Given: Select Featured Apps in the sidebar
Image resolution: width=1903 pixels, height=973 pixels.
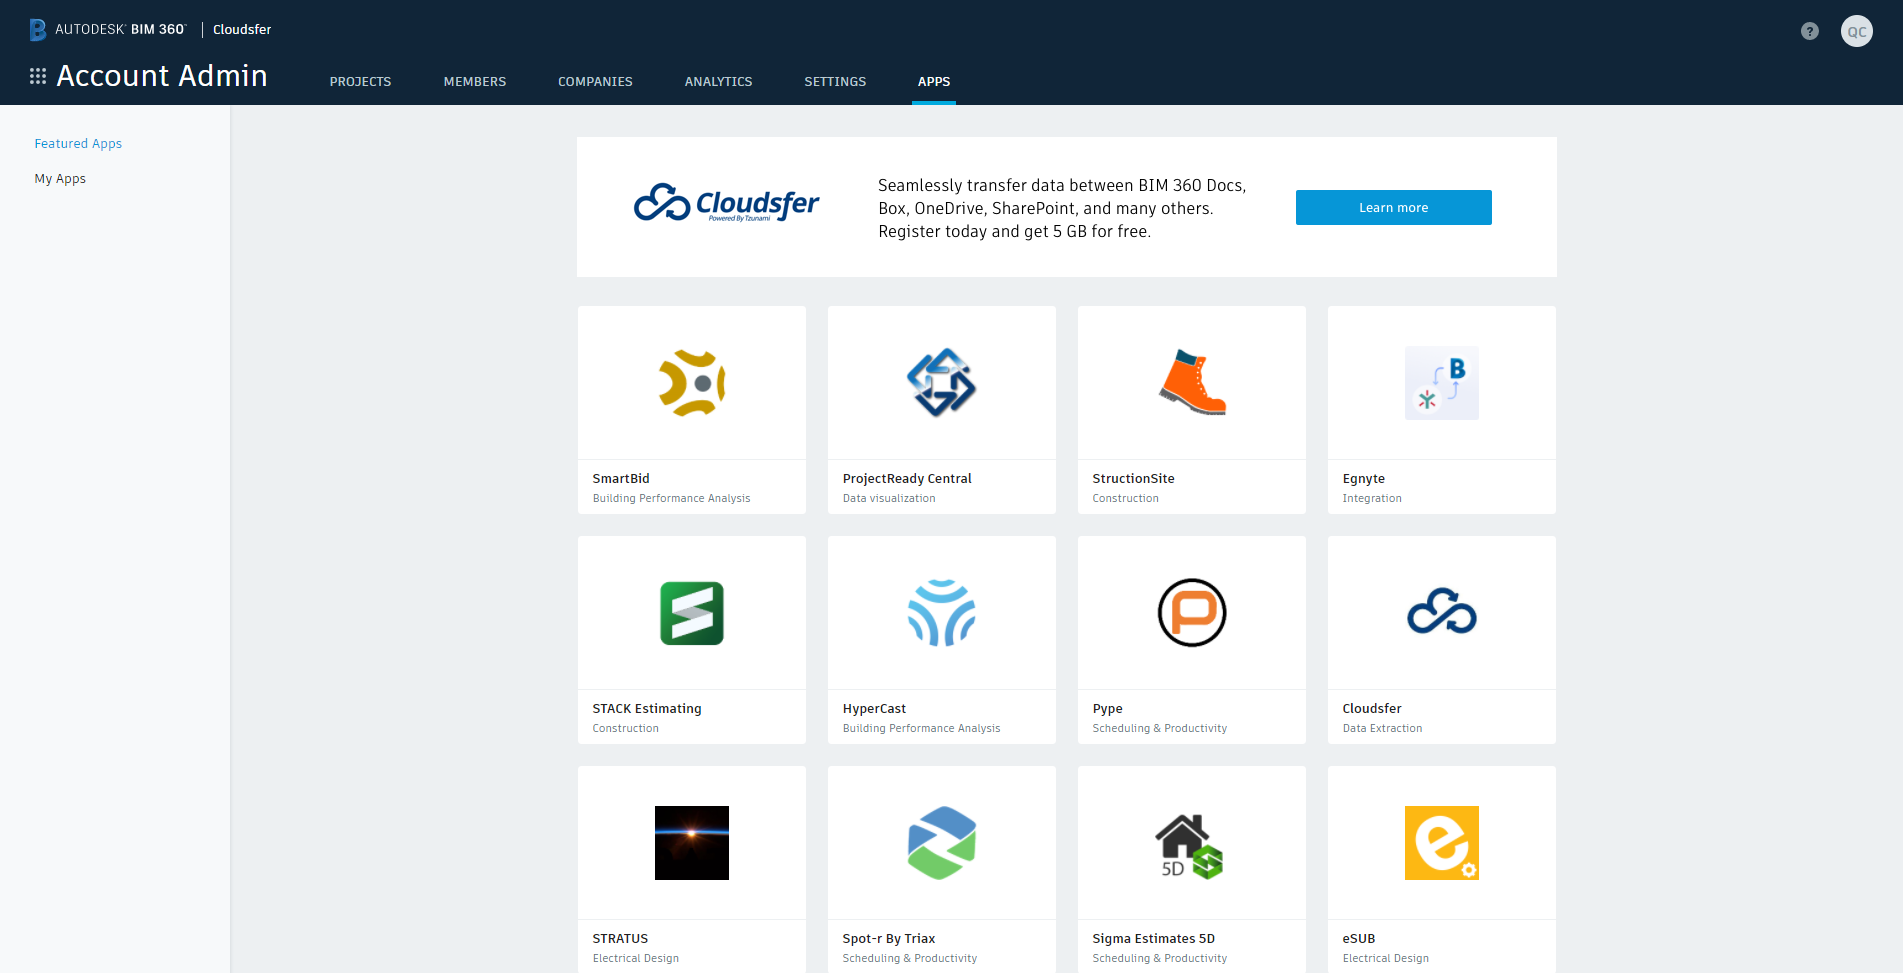Looking at the screenshot, I should (x=78, y=144).
